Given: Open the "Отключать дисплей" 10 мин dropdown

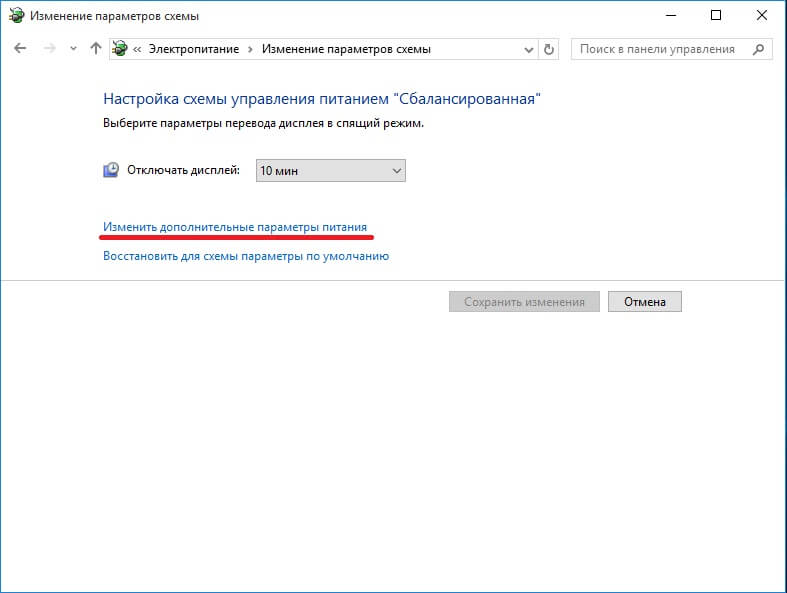Looking at the screenshot, I should point(330,171).
